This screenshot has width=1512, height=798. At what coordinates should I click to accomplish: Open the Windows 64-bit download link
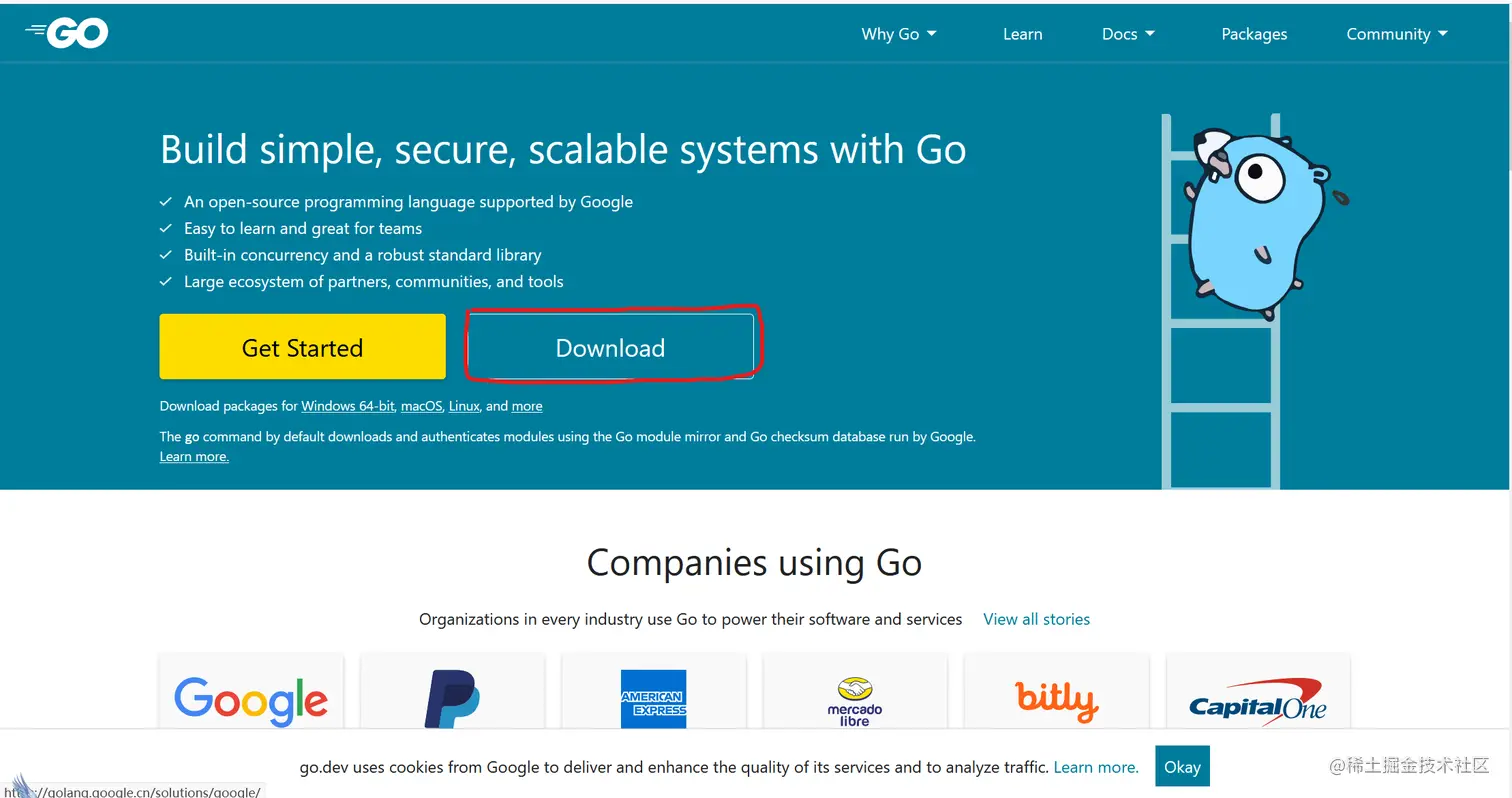(x=347, y=406)
